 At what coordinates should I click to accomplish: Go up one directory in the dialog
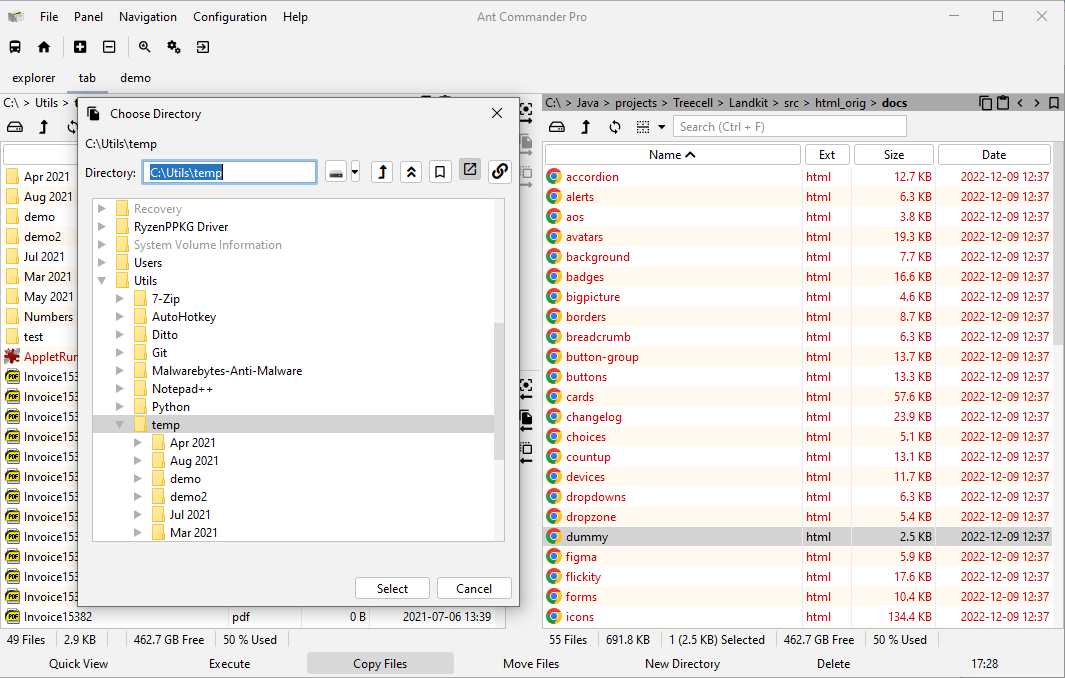click(x=382, y=173)
